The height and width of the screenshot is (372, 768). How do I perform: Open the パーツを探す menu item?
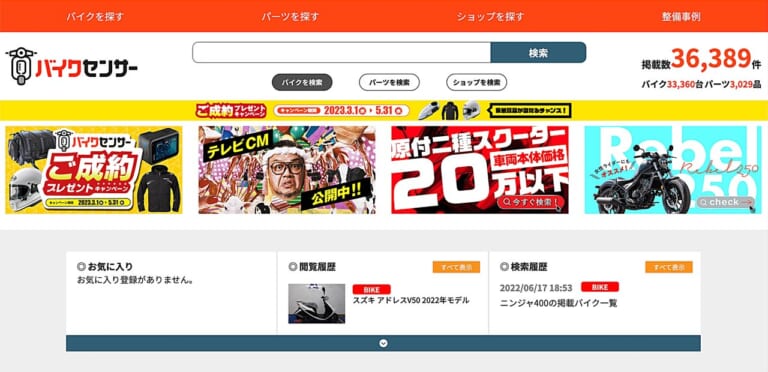pos(290,17)
